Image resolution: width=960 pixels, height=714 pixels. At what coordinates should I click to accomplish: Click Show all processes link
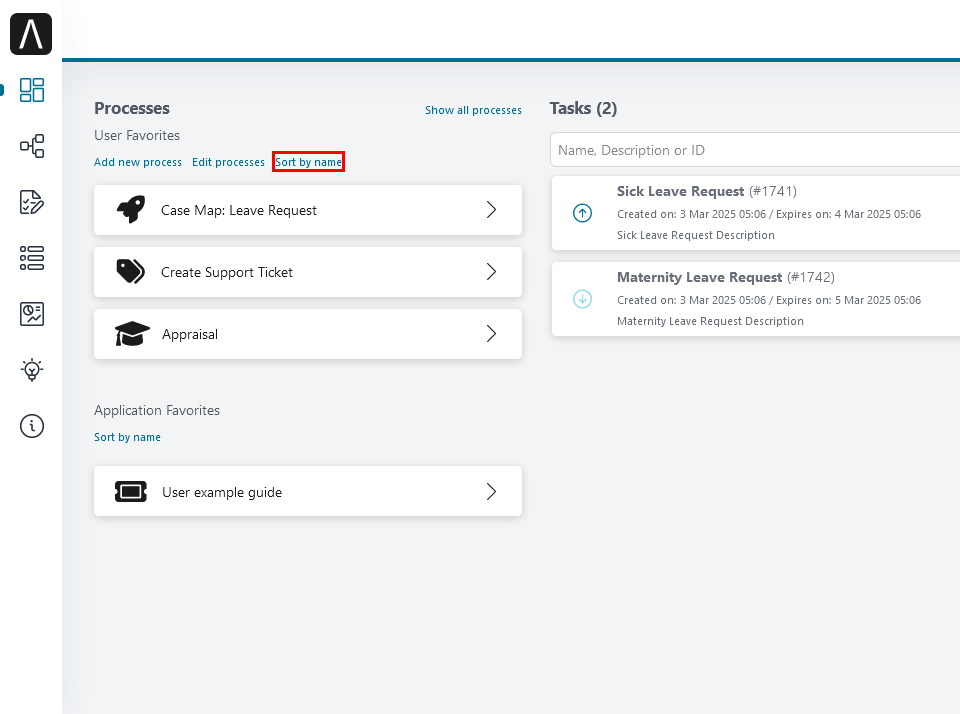pyautogui.click(x=473, y=110)
